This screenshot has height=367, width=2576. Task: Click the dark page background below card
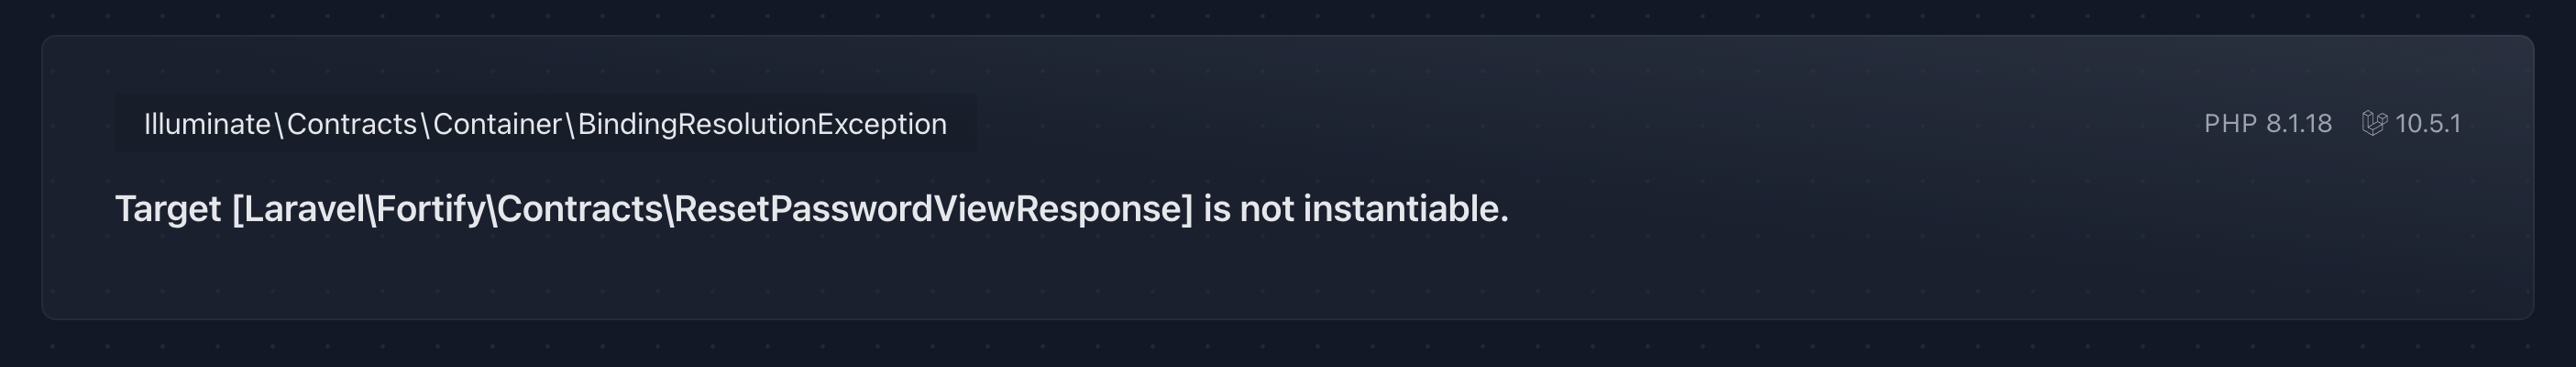coord(1288,345)
